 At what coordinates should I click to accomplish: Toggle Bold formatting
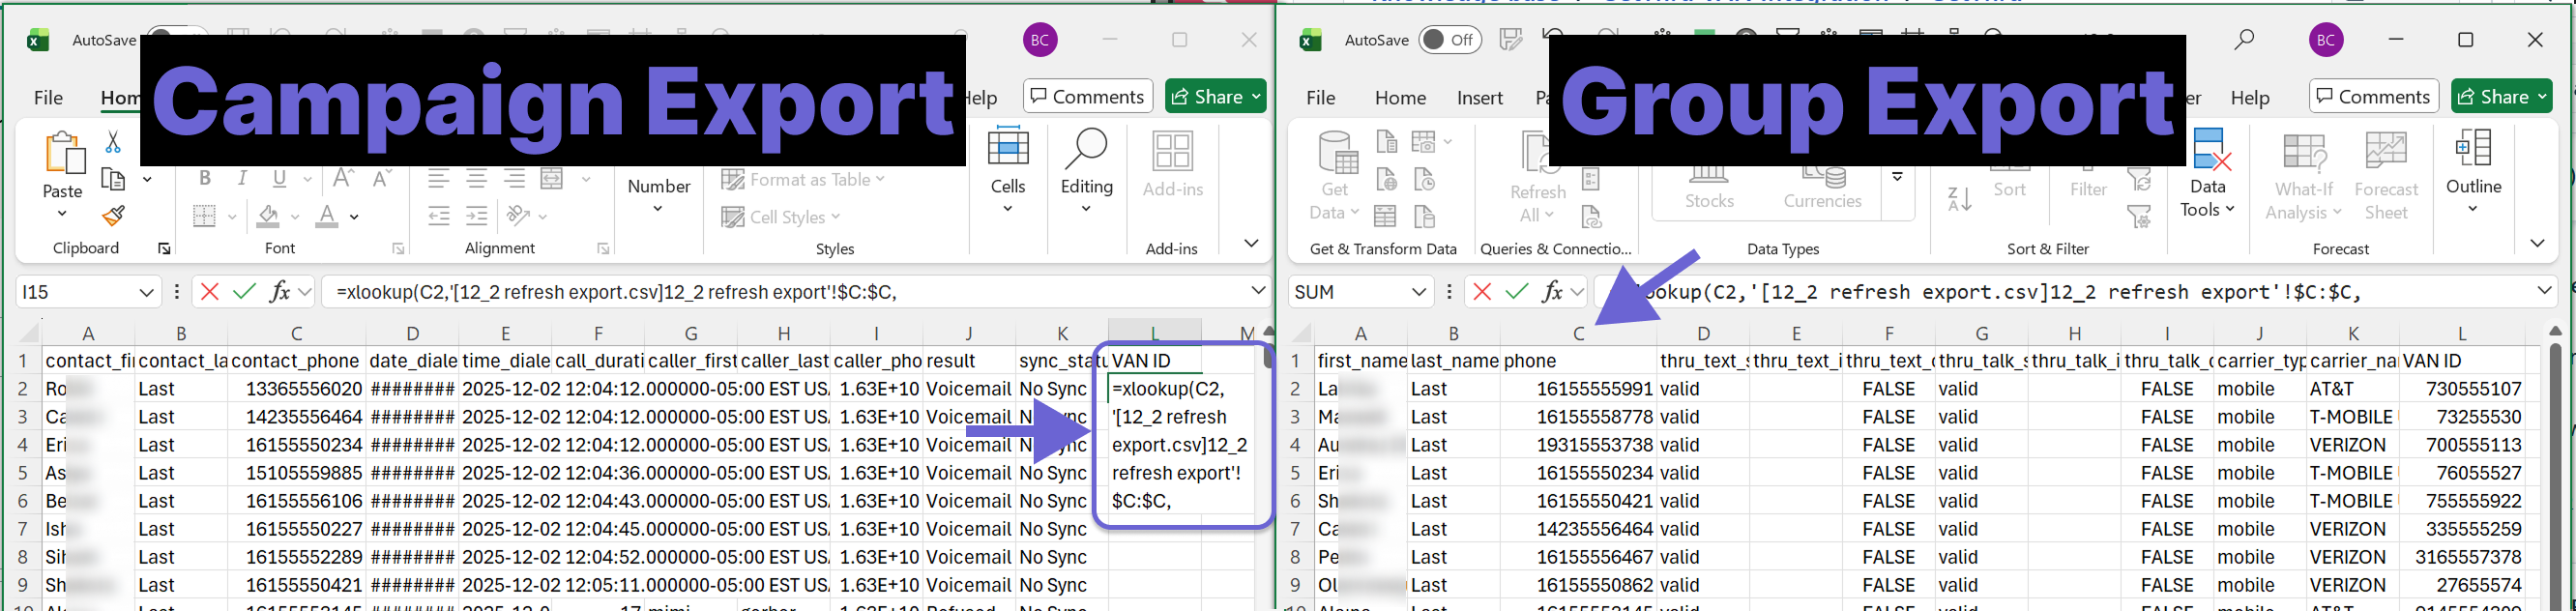205,179
